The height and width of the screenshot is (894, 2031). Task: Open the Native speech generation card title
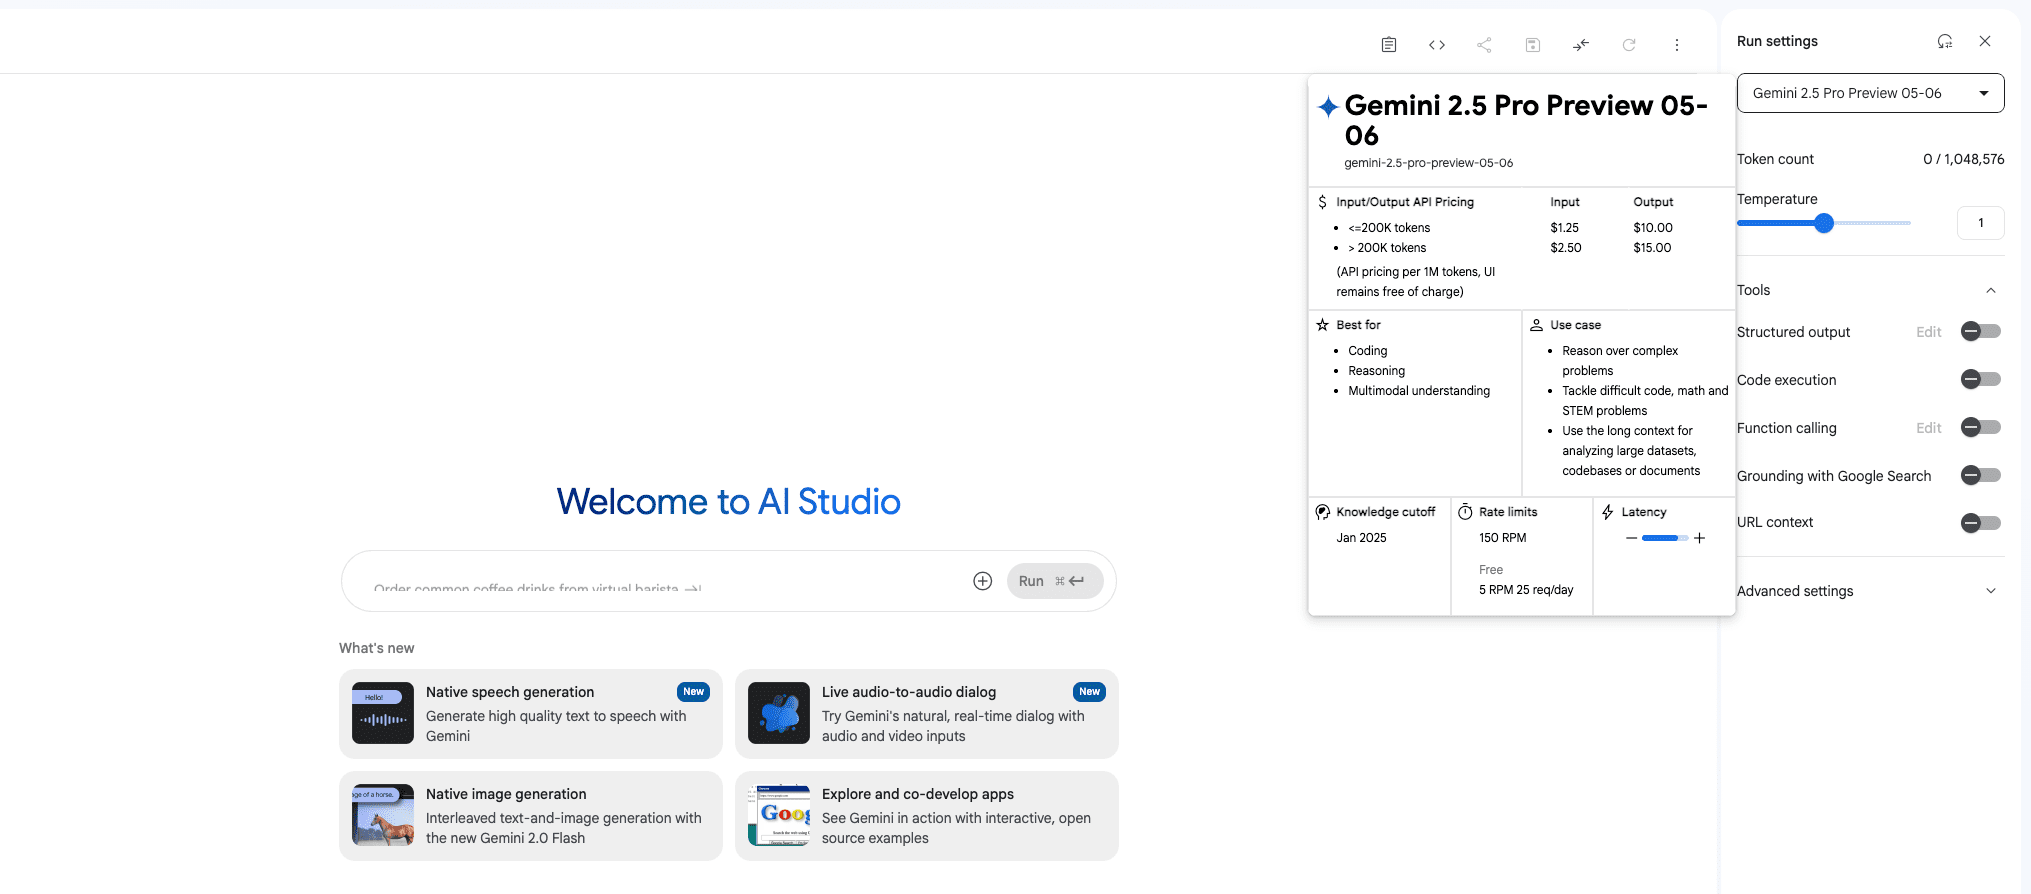click(x=510, y=692)
